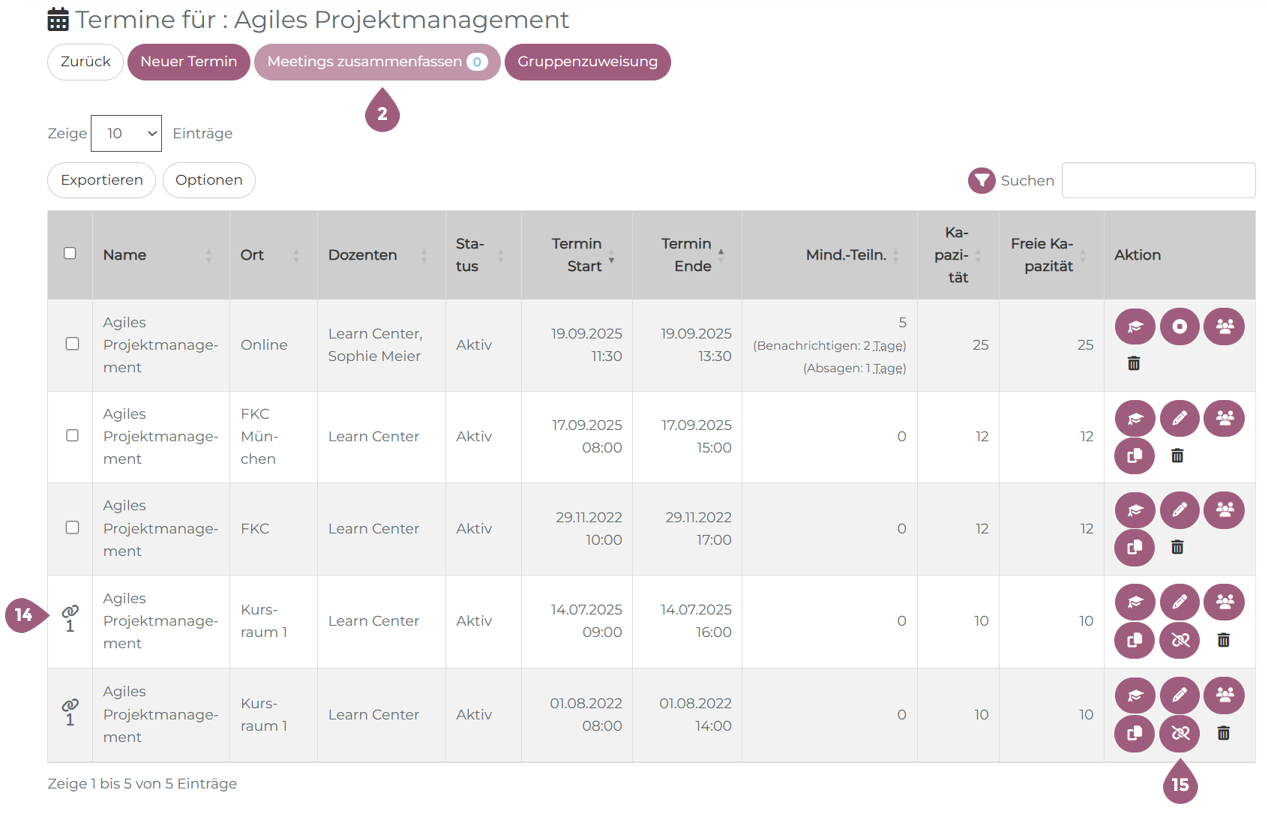Click graduation cap icon for the FKC München row
The width and height of the screenshot is (1267, 819).
[1134, 418]
